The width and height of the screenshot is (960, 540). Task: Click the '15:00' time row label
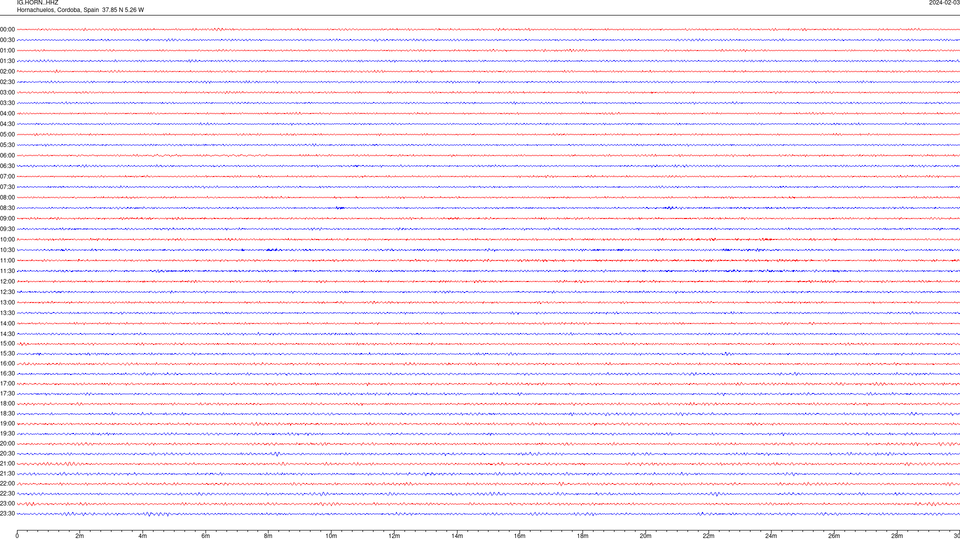pos(7,344)
